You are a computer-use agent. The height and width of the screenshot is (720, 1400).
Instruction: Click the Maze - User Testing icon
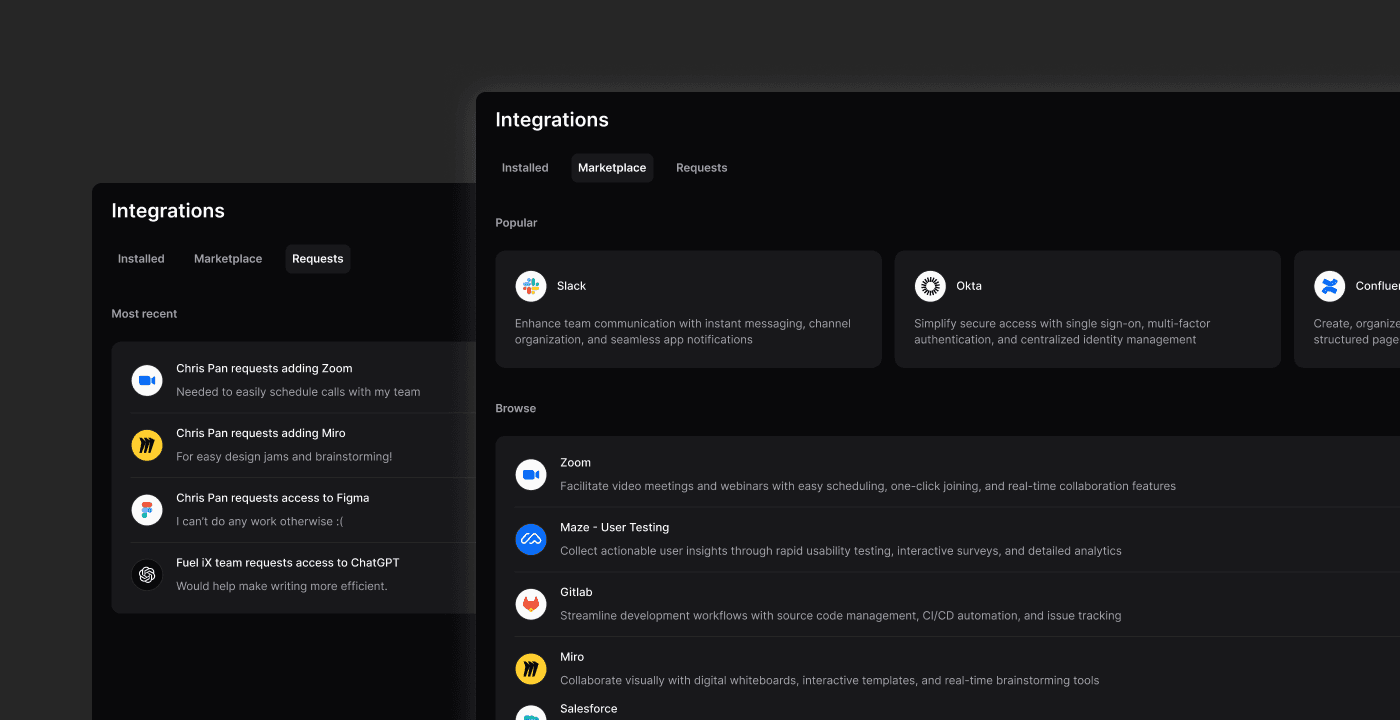531,539
